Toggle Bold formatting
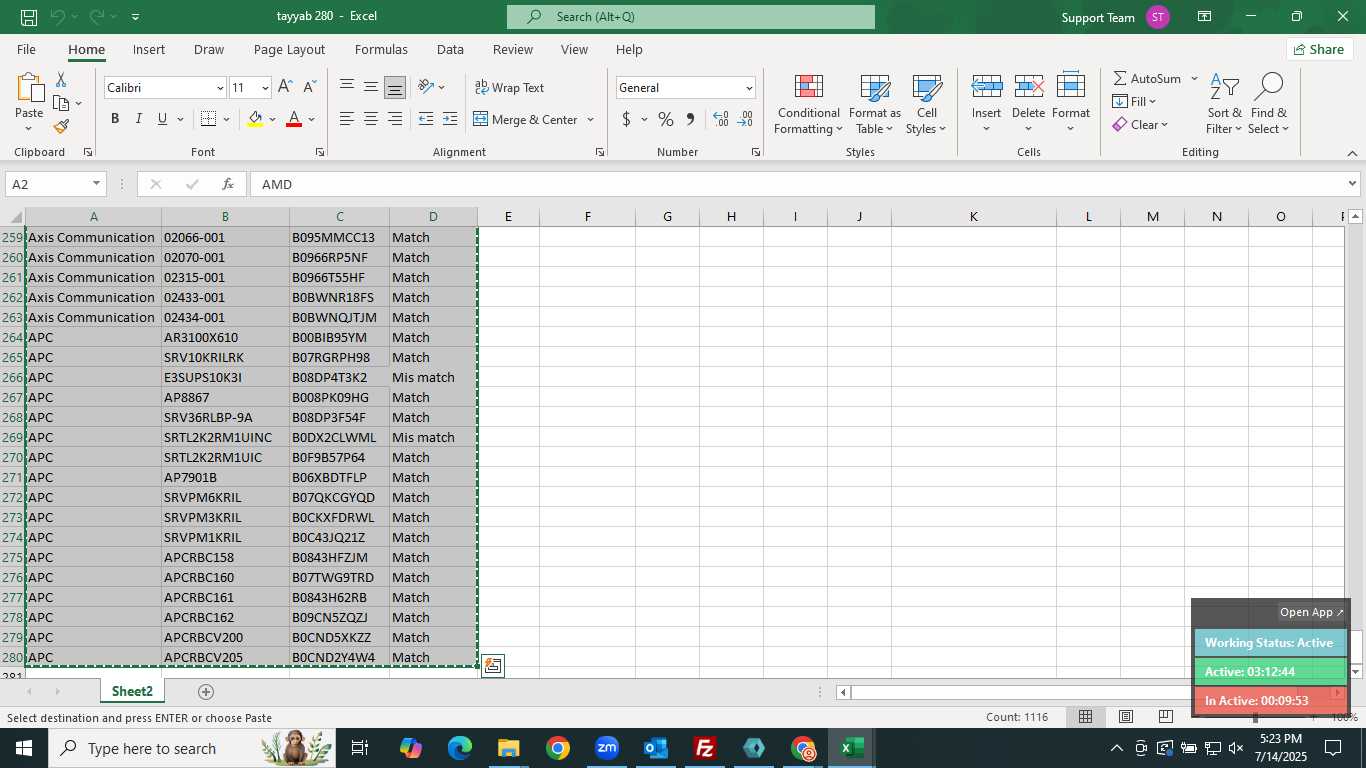The height and width of the screenshot is (768, 1366). coord(115,119)
